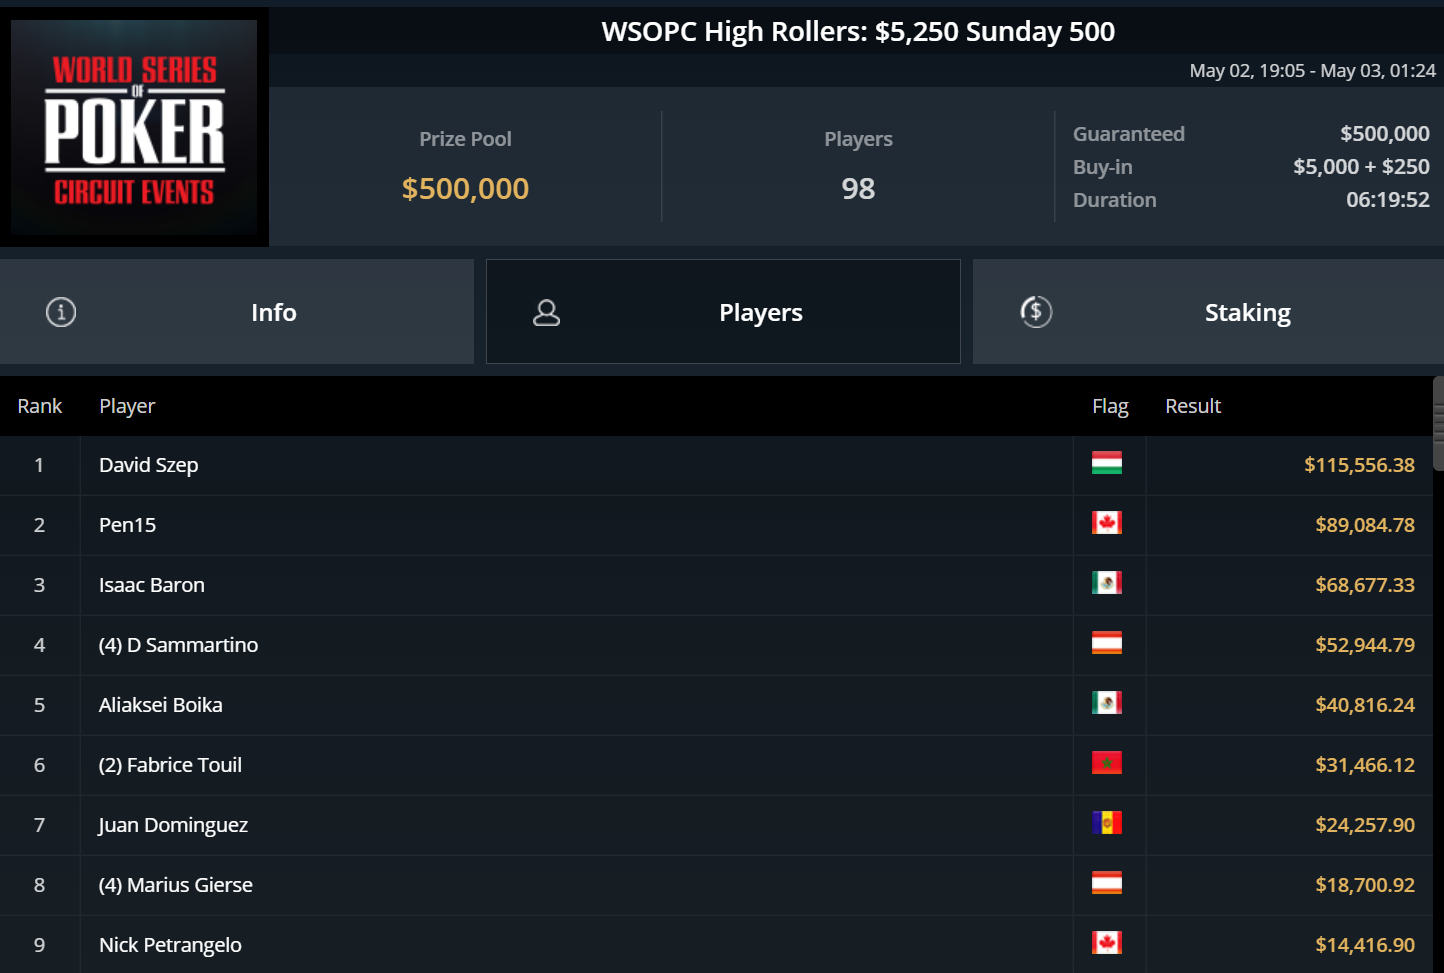Click the dollar staking icon
The image size is (1444, 973).
(x=1036, y=312)
